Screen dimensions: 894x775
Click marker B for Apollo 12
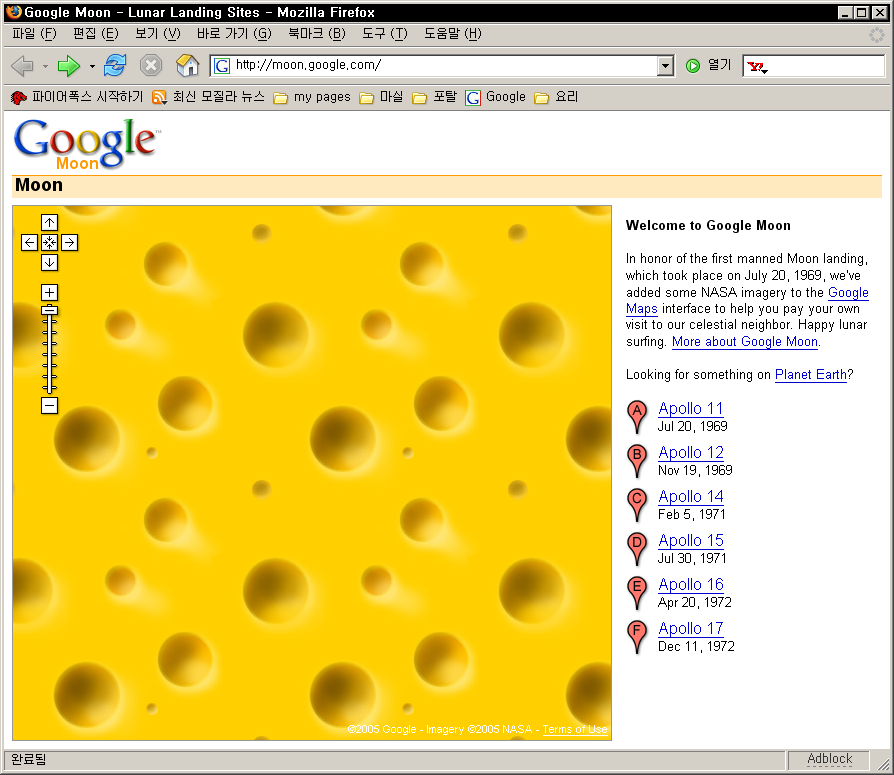637,460
